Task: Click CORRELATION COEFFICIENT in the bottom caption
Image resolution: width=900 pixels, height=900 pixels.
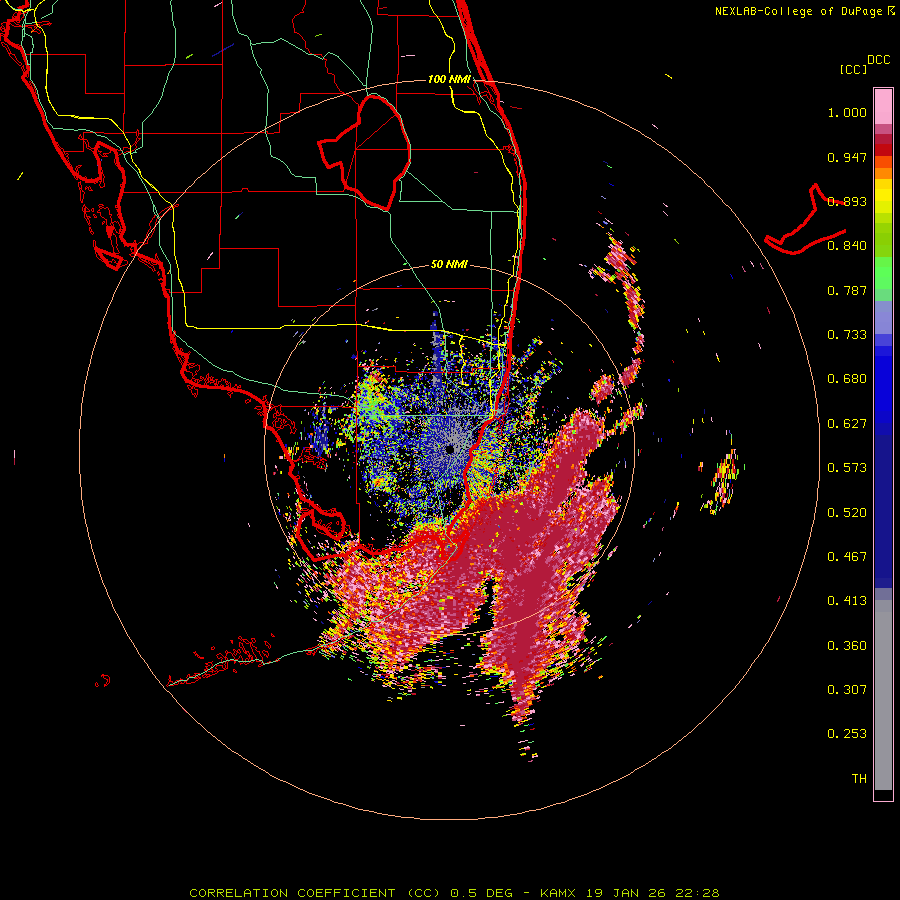Action: (x=292, y=893)
